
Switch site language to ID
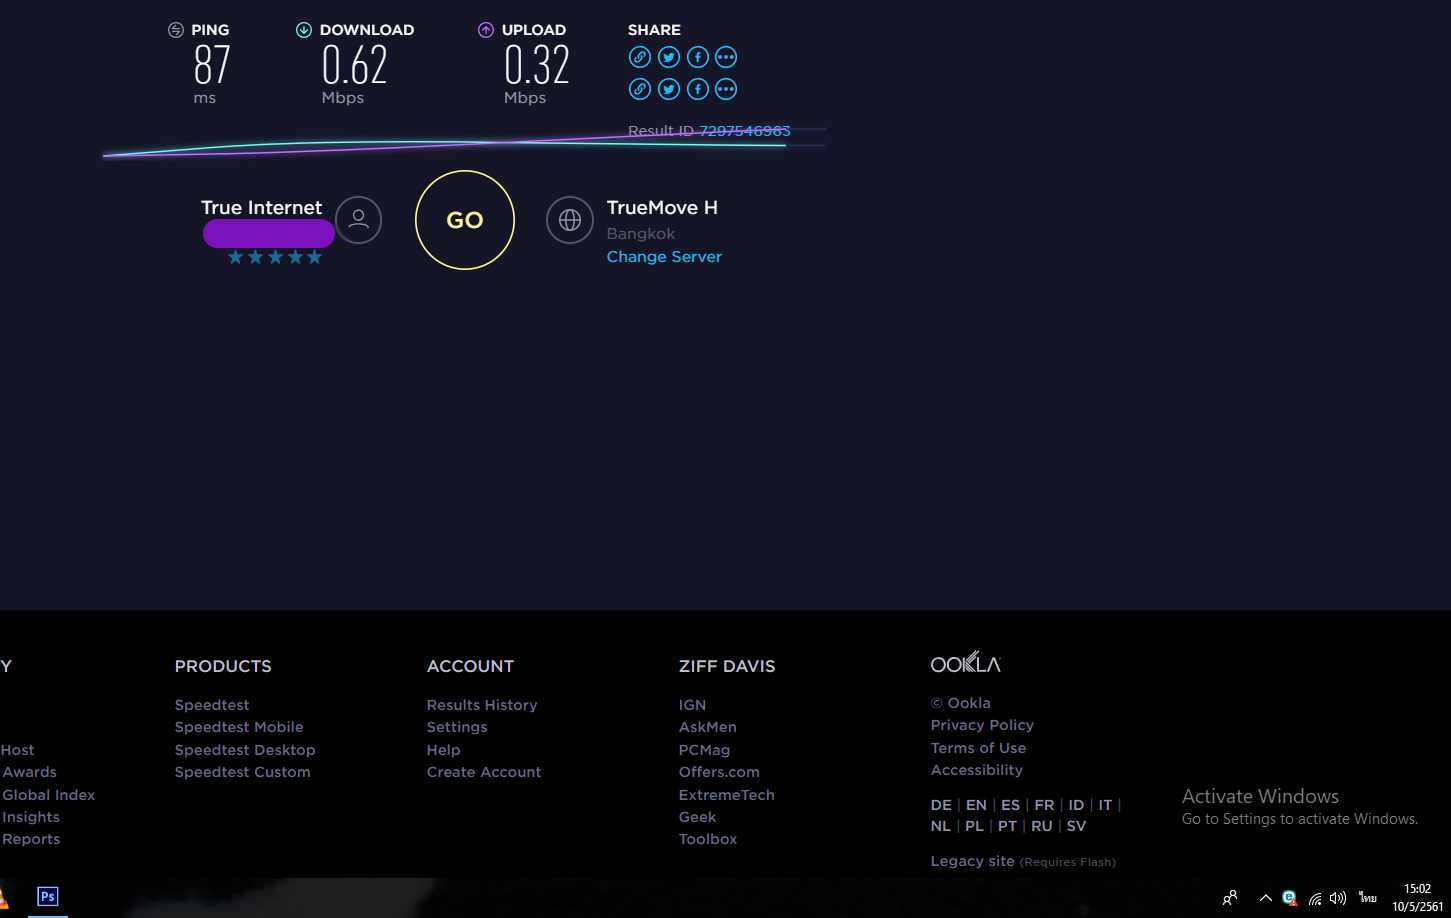pyautogui.click(x=1076, y=805)
